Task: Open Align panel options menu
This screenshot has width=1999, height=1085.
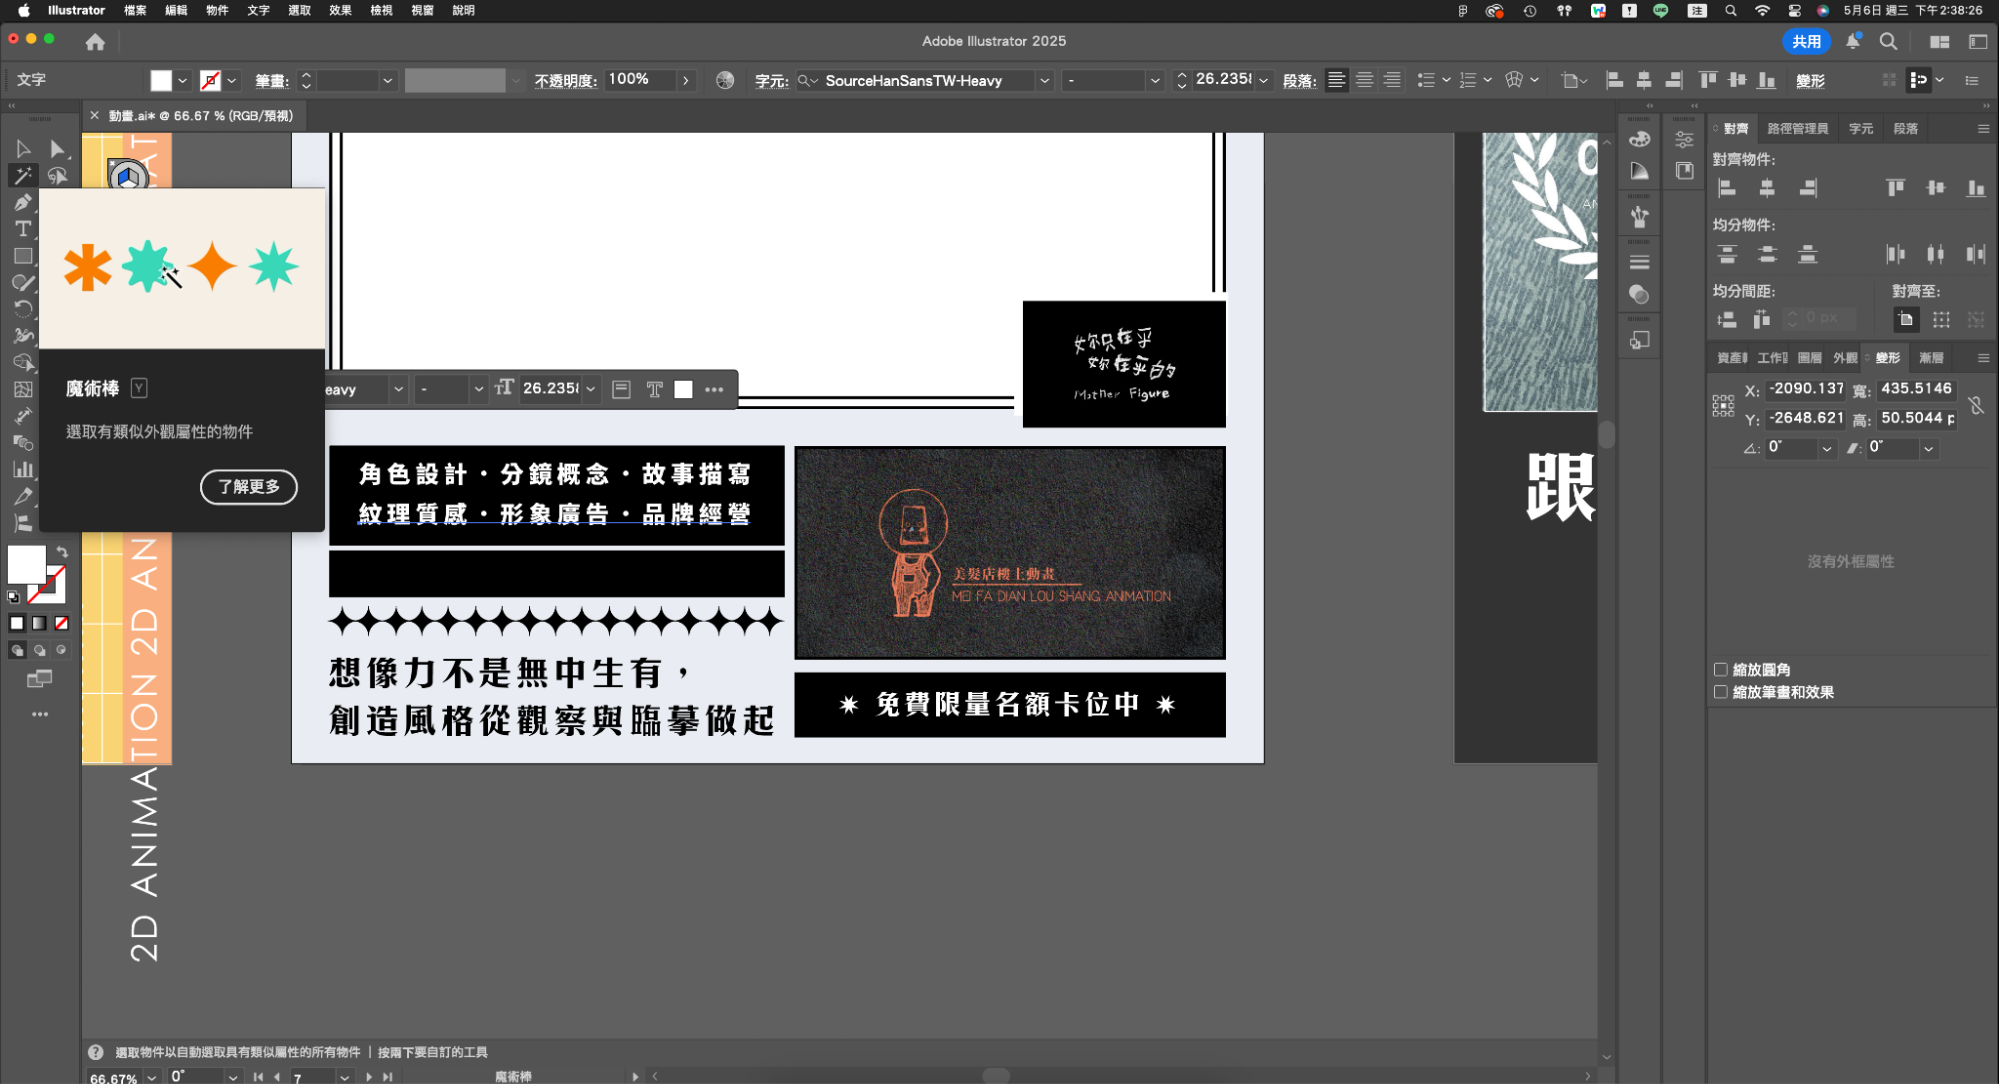Action: pos(1983,129)
